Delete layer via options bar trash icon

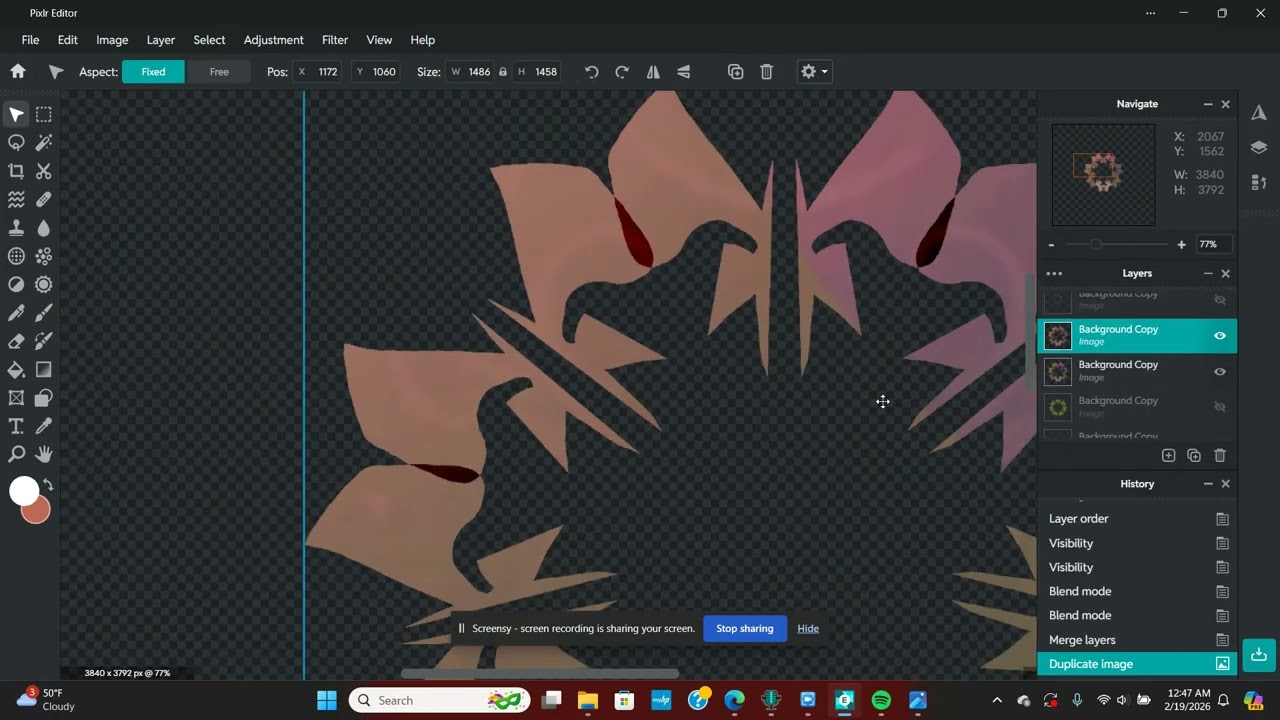click(766, 72)
